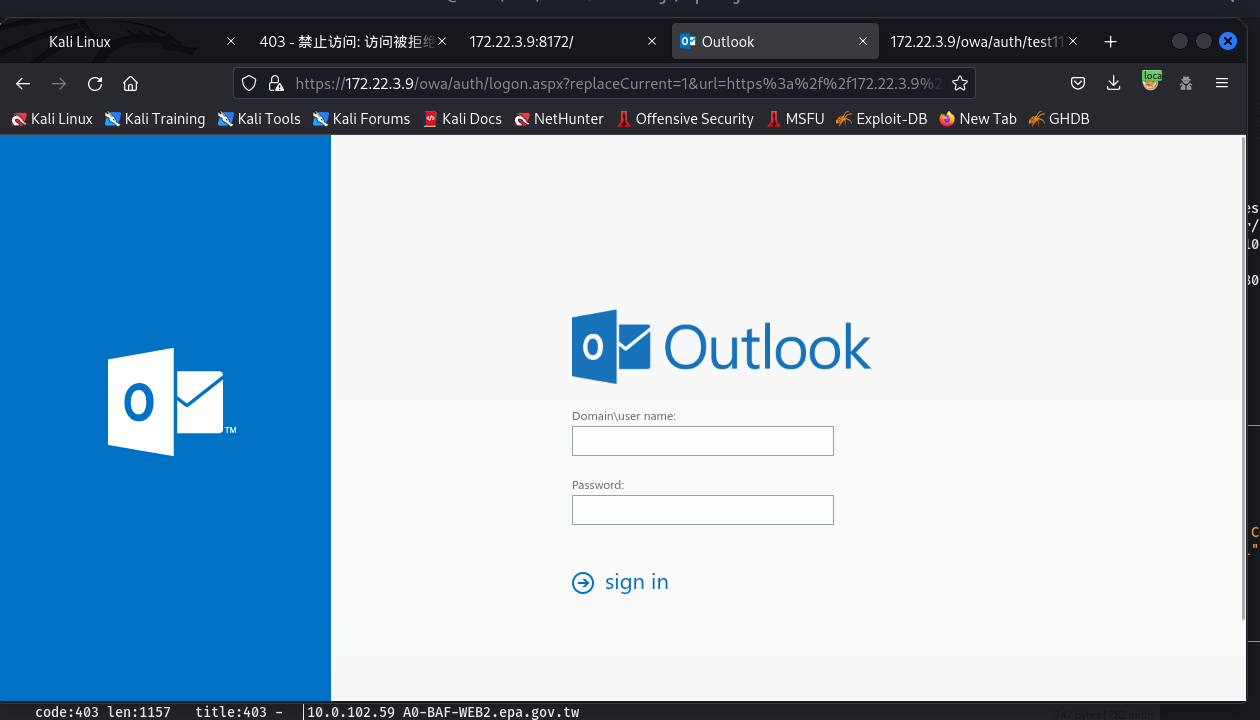Open the Kali Tools bookmark

tap(259, 119)
